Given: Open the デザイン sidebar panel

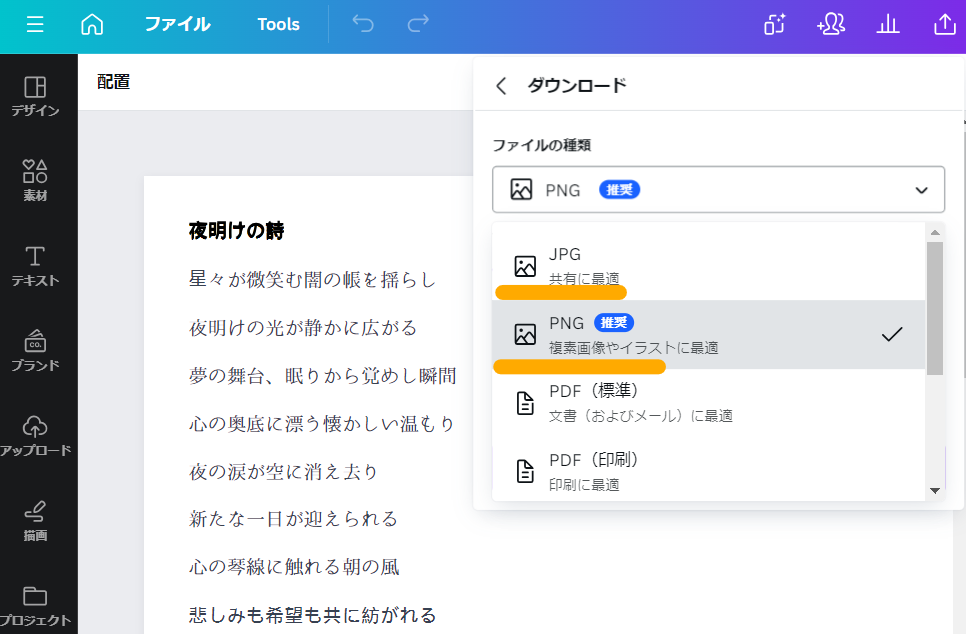Looking at the screenshot, I should [35, 96].
